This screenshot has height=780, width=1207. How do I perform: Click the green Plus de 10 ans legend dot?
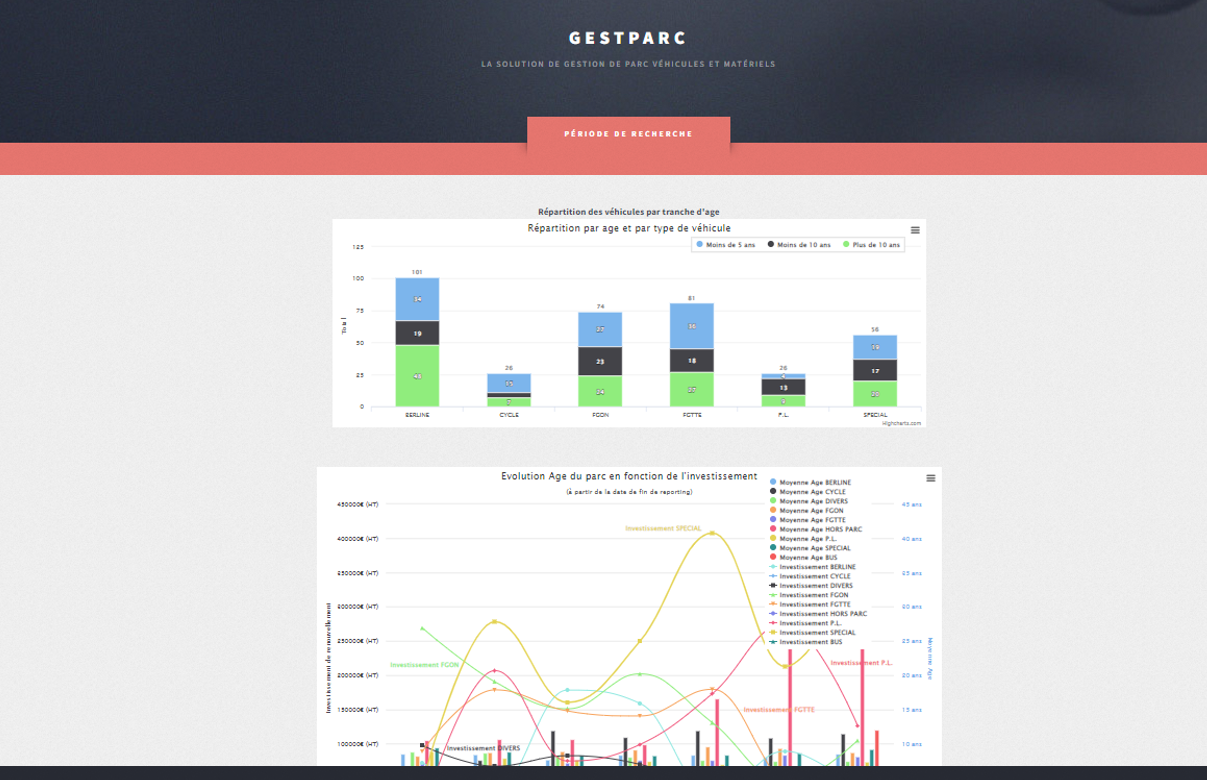click(x=846, y=244)
